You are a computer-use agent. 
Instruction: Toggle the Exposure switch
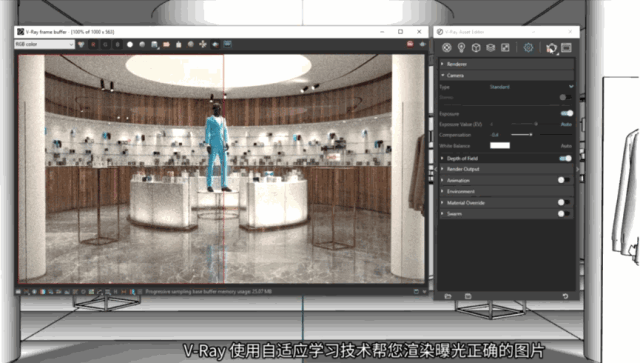(x=567, y=113)
